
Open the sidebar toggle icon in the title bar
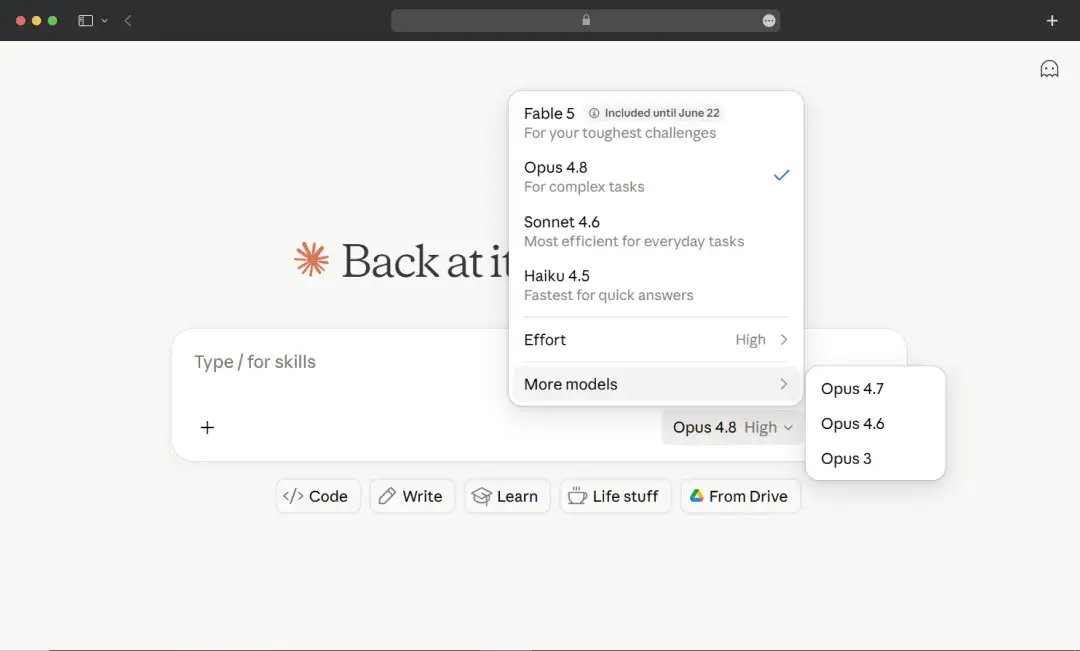click(85, 21)
